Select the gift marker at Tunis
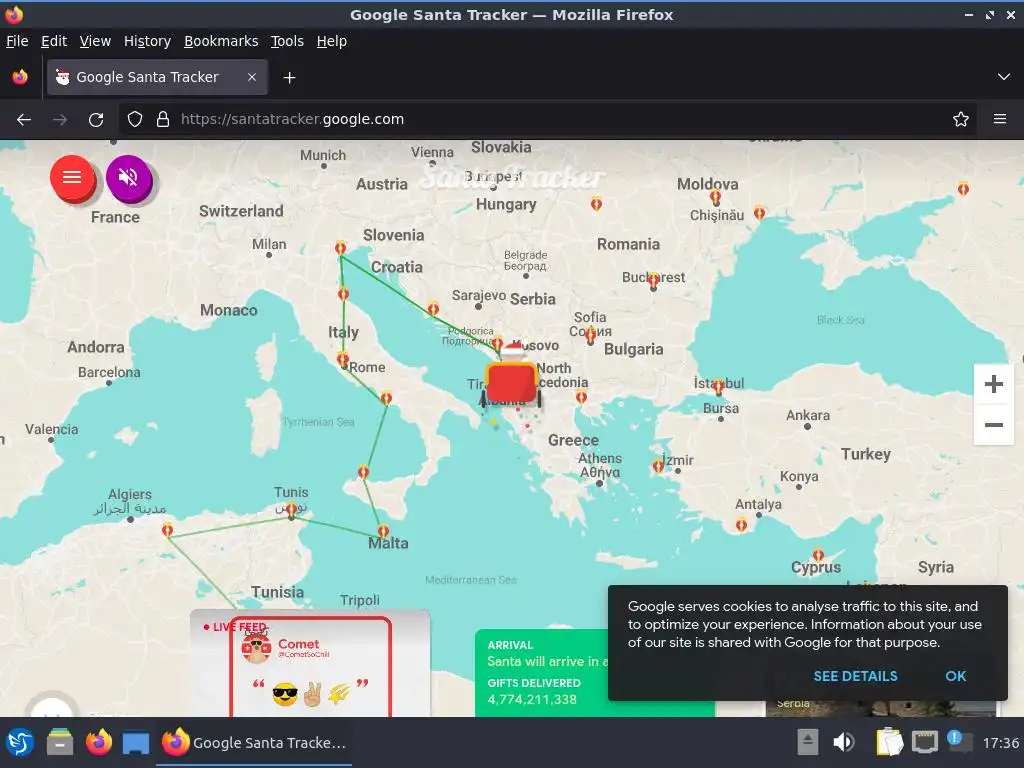This screenshot has width=1024, height=768. pos(291,509)
